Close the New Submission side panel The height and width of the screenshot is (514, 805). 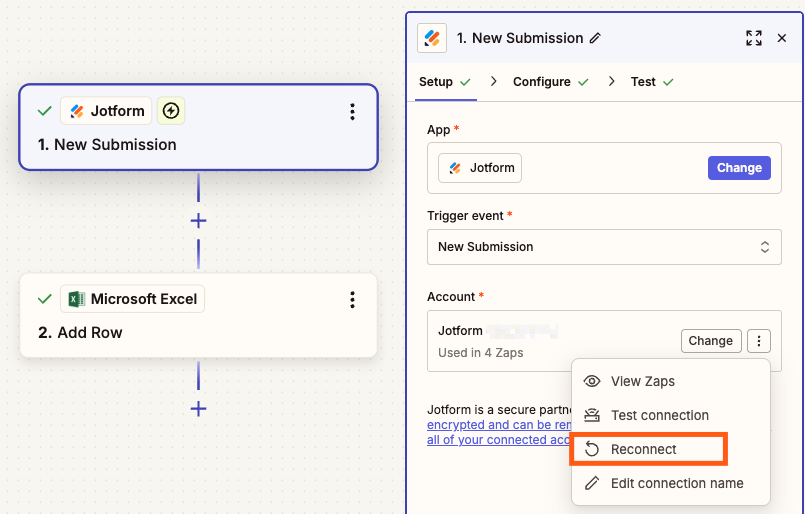tap(782, 38)
